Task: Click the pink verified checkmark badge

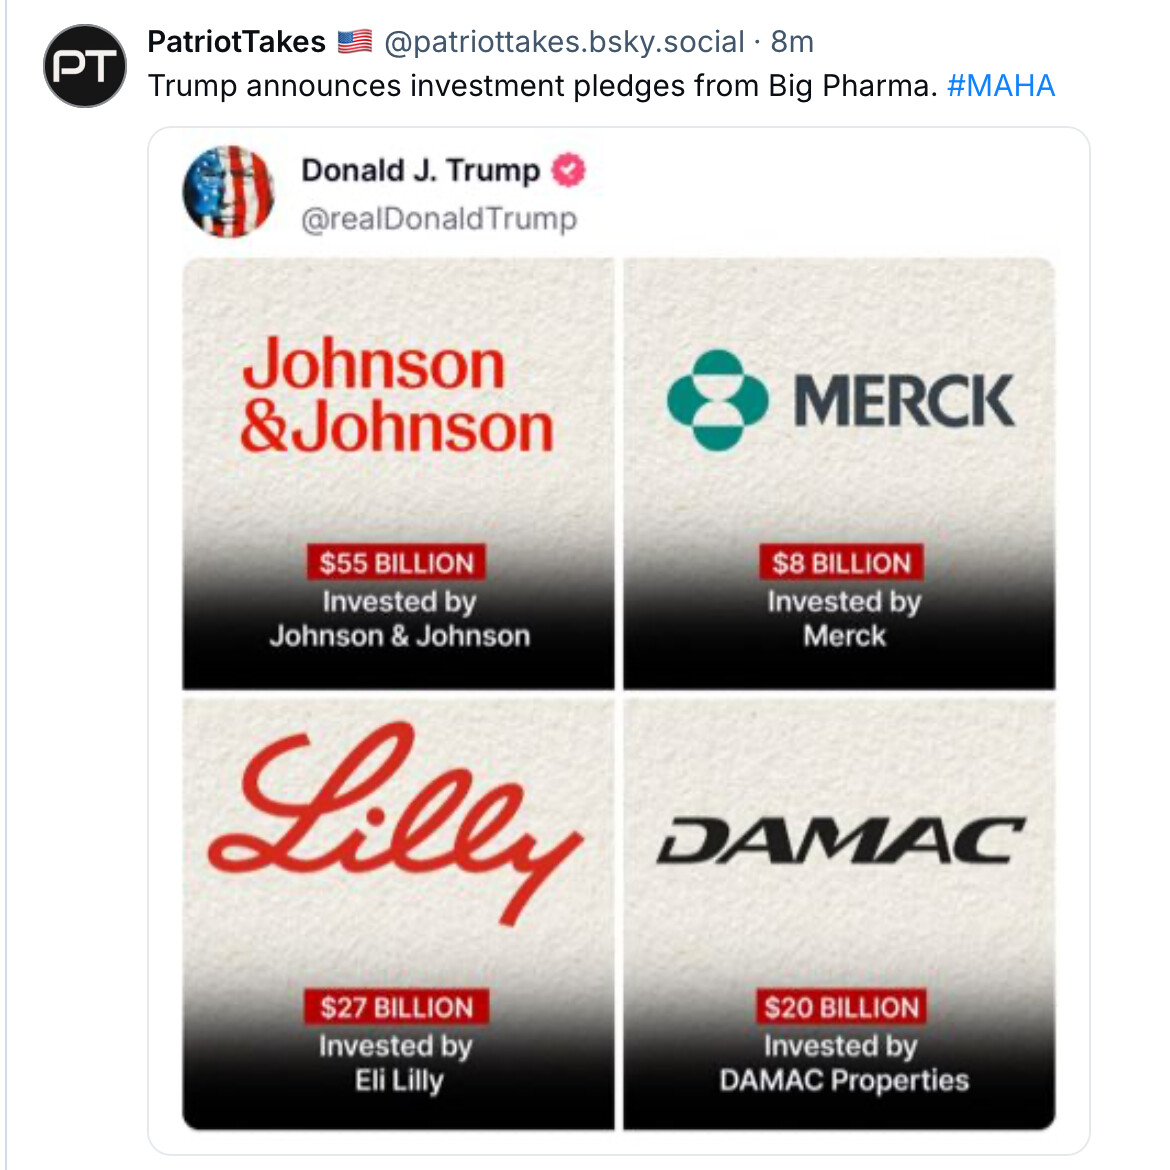Action: pyautogui.click(x=568, y=171)
